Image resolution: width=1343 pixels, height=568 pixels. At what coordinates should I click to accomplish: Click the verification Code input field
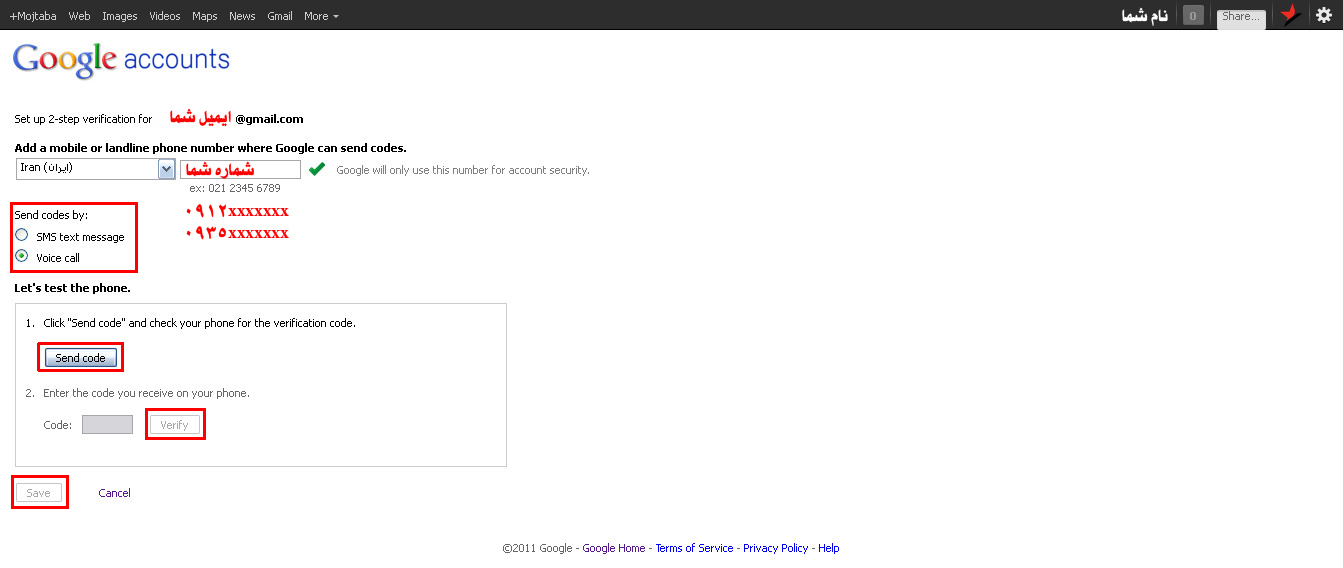click(107, 425)
